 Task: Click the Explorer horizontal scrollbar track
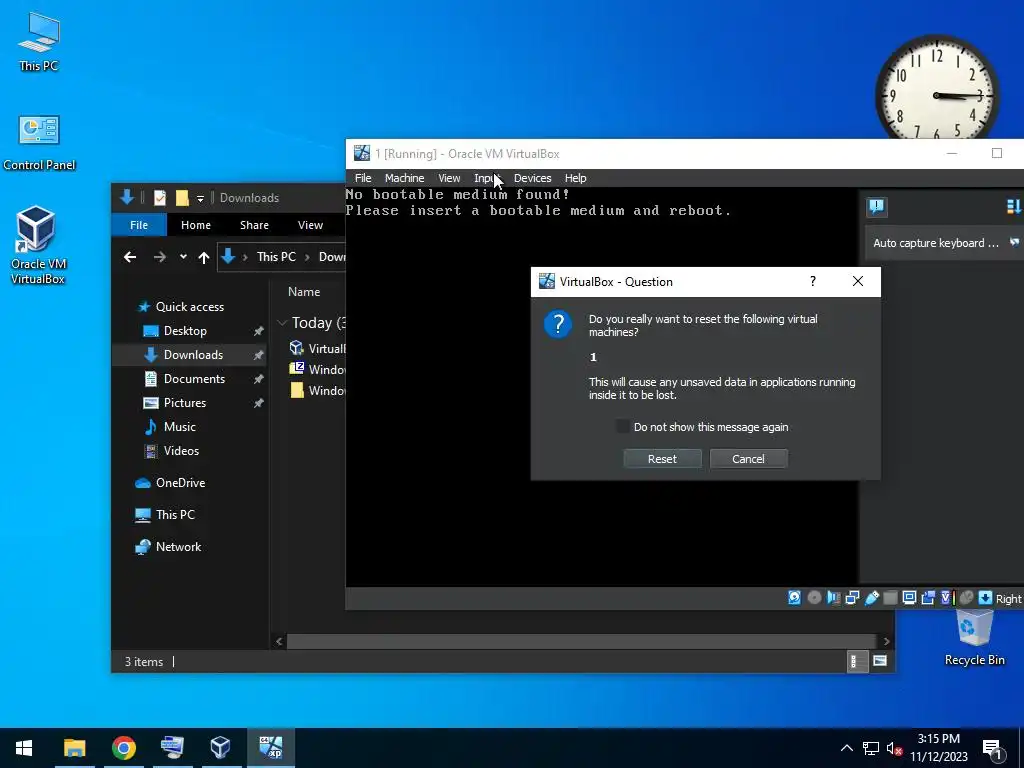point(581,641)
